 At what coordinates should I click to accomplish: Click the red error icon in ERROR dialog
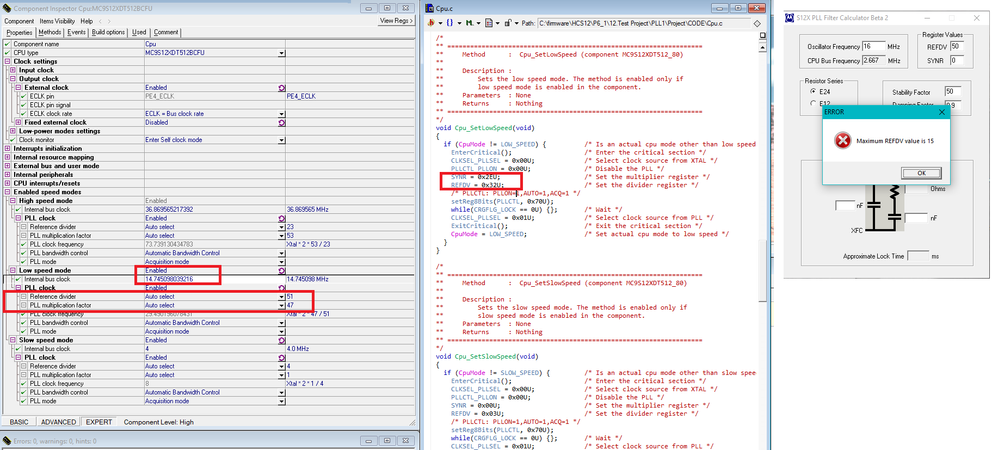click(842, 141)
